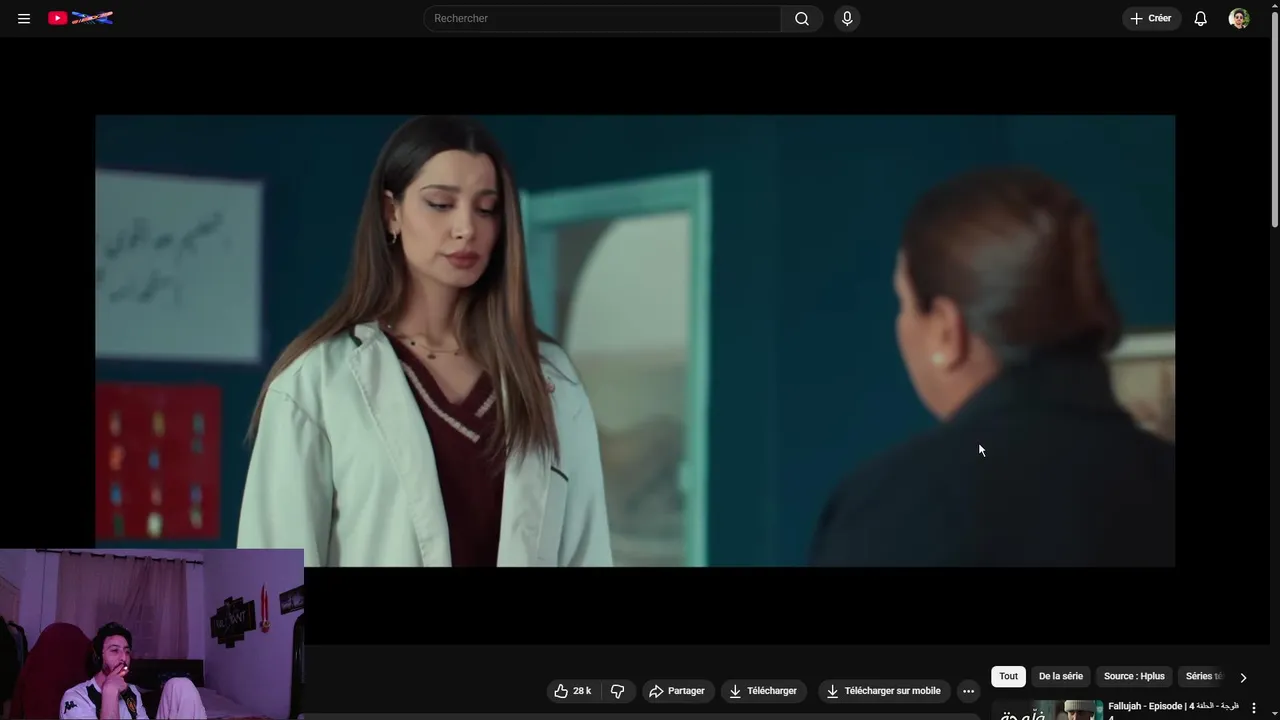This screenshot has width=1280, height=720.
Task: Go to YouTube home via logo
Action: (80, 18)
